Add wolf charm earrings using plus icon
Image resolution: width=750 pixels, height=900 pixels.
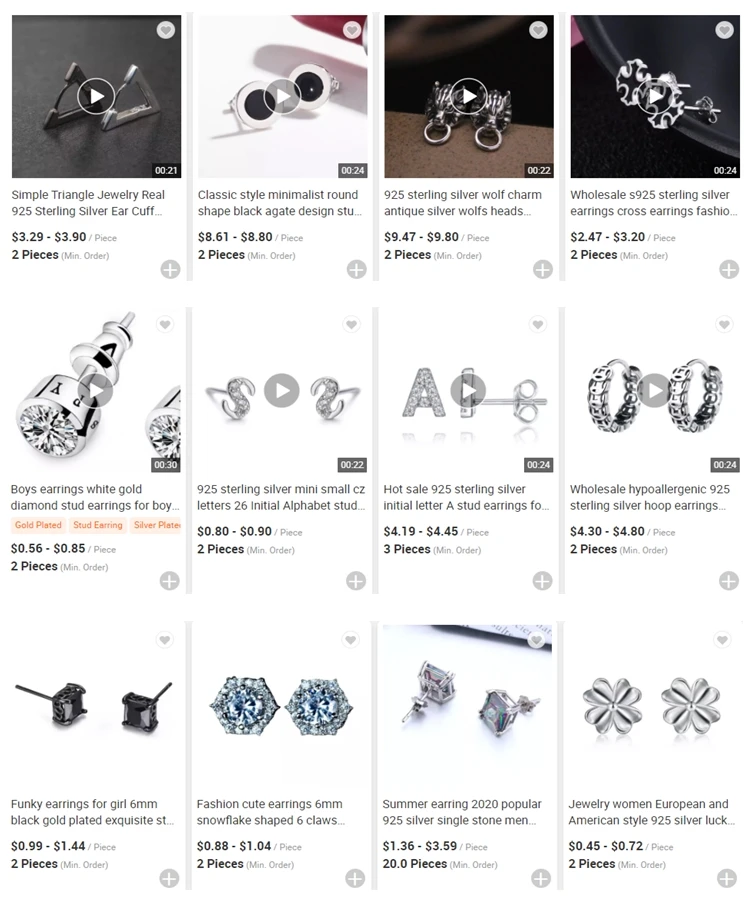coord(542,269)
